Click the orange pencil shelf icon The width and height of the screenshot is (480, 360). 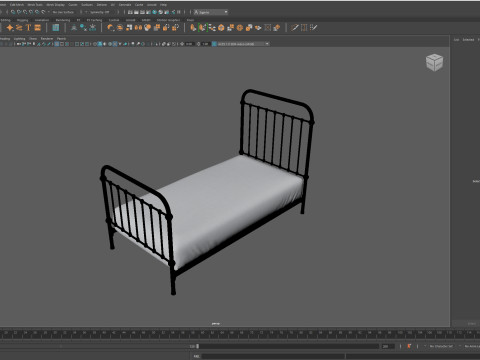pos(295,28)
